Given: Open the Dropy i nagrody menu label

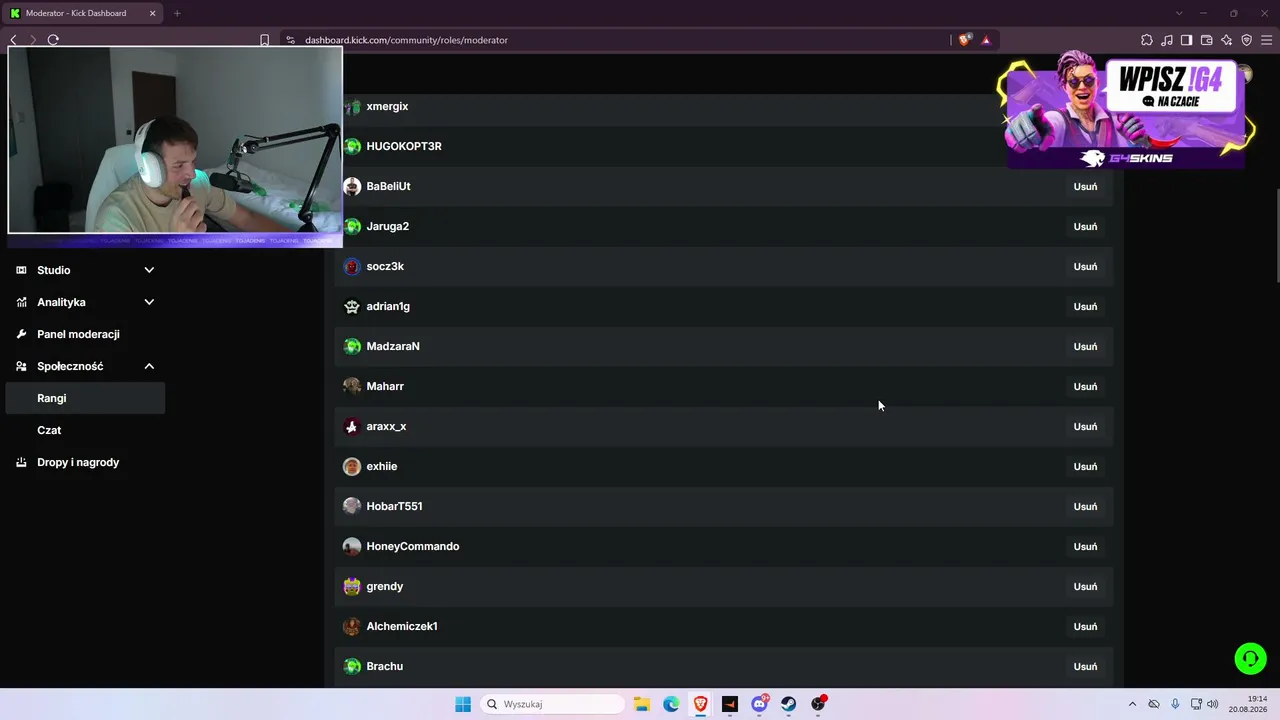Looking at the screenshot, I should (x=78, y=462).
